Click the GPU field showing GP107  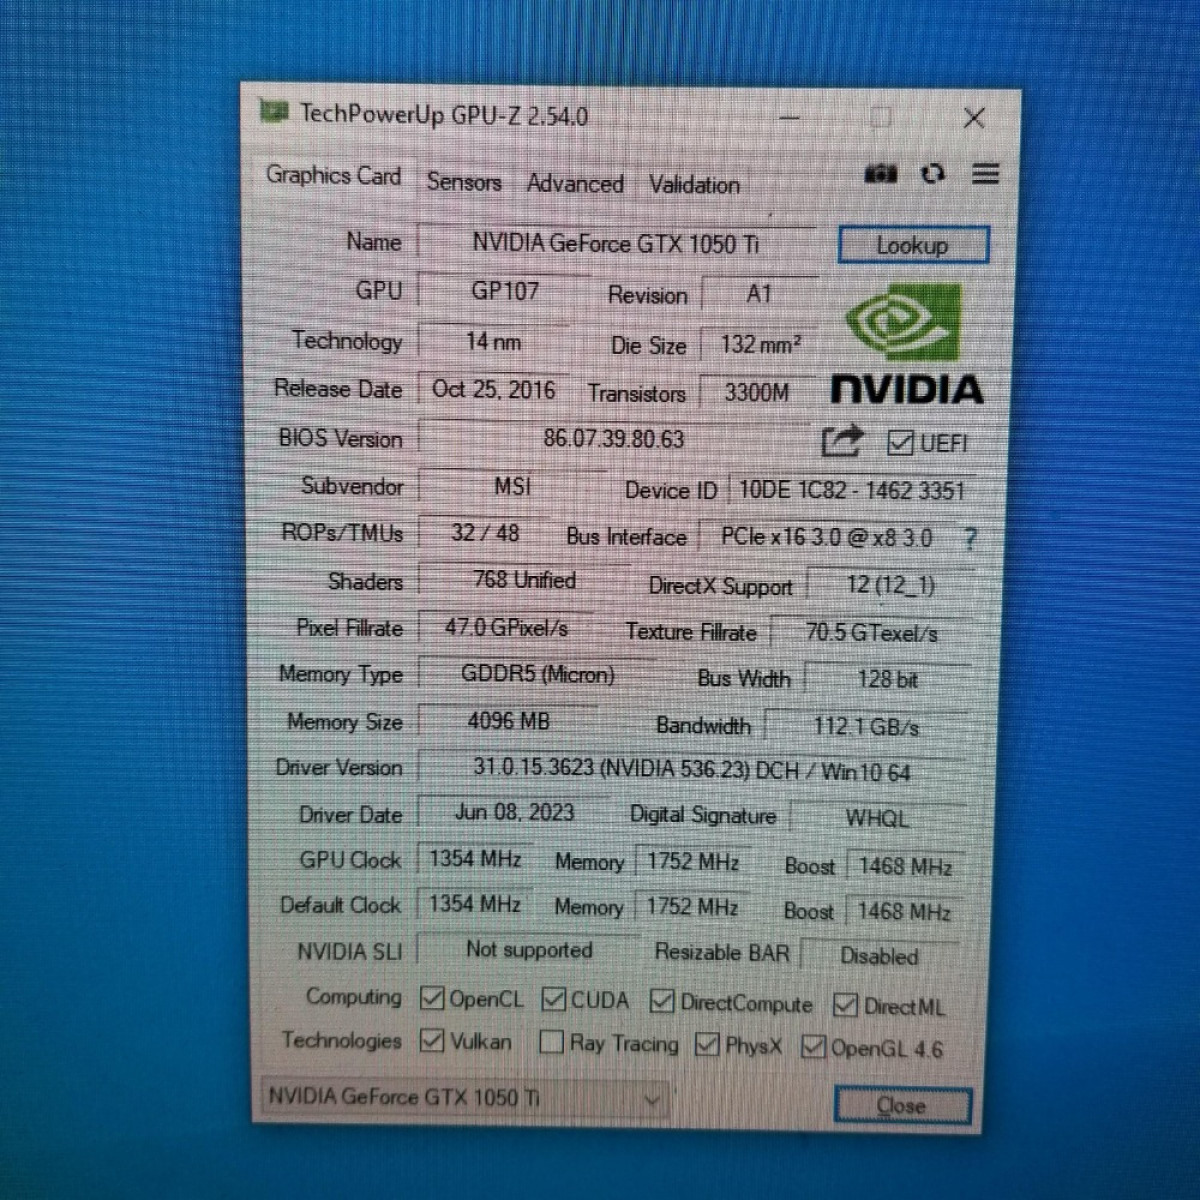505,291
